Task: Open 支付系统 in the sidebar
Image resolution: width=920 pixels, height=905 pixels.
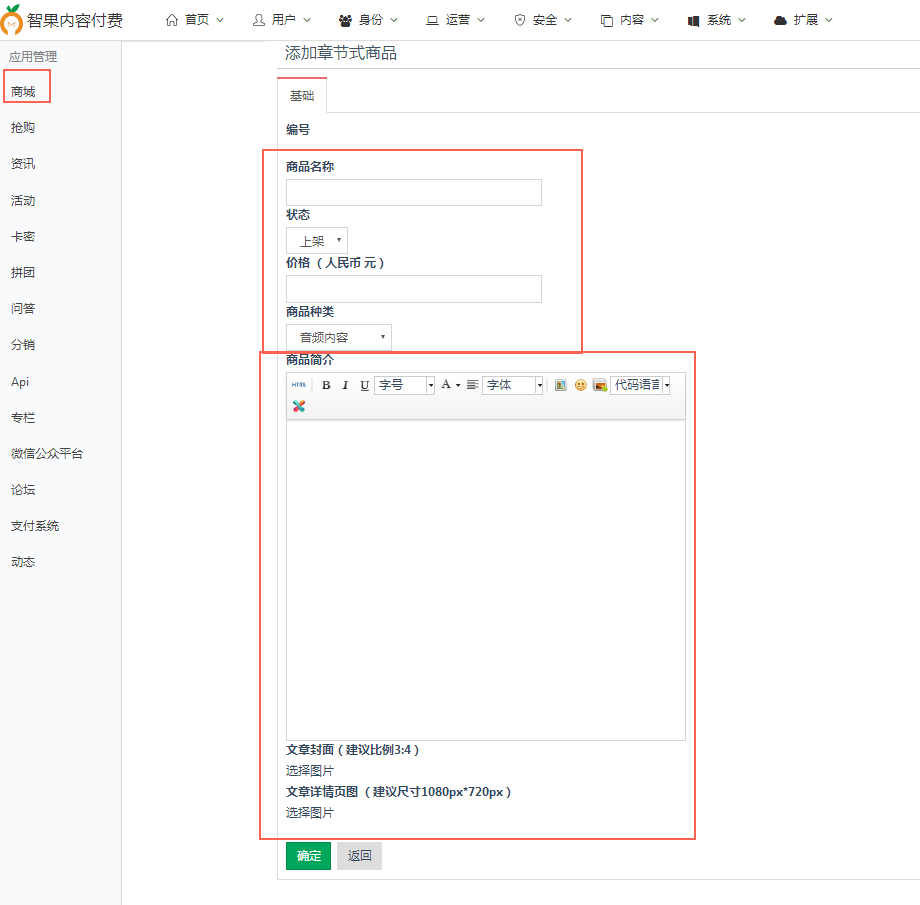Action: 35,525
